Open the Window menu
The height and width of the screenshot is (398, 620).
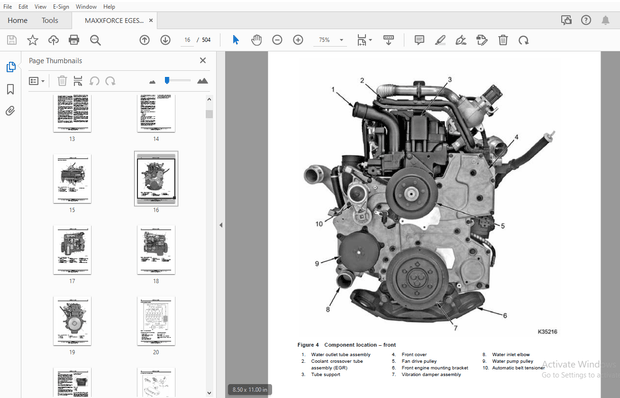coord(86,7)
